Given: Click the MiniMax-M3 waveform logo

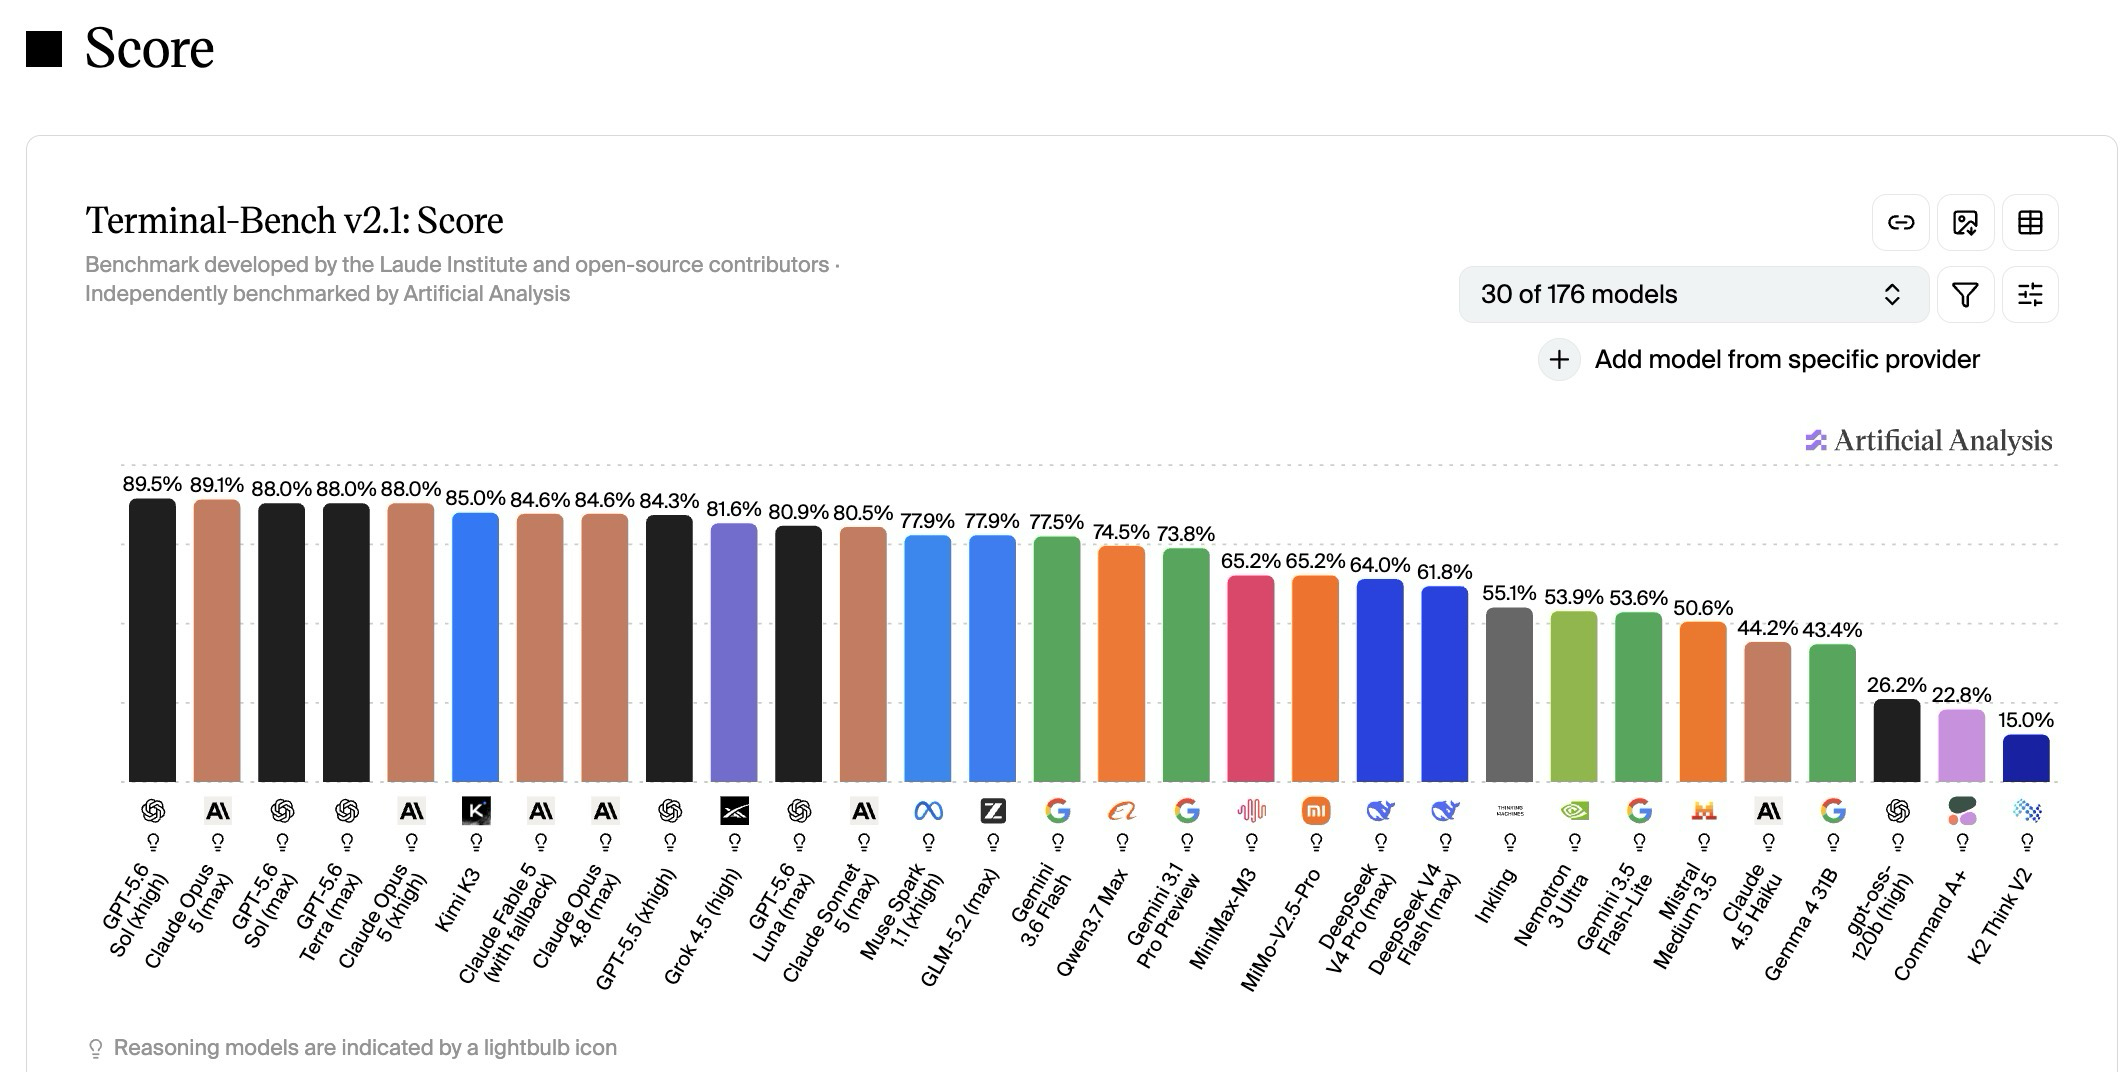Looking at the screenshot, I should [x=1251, y=810].
